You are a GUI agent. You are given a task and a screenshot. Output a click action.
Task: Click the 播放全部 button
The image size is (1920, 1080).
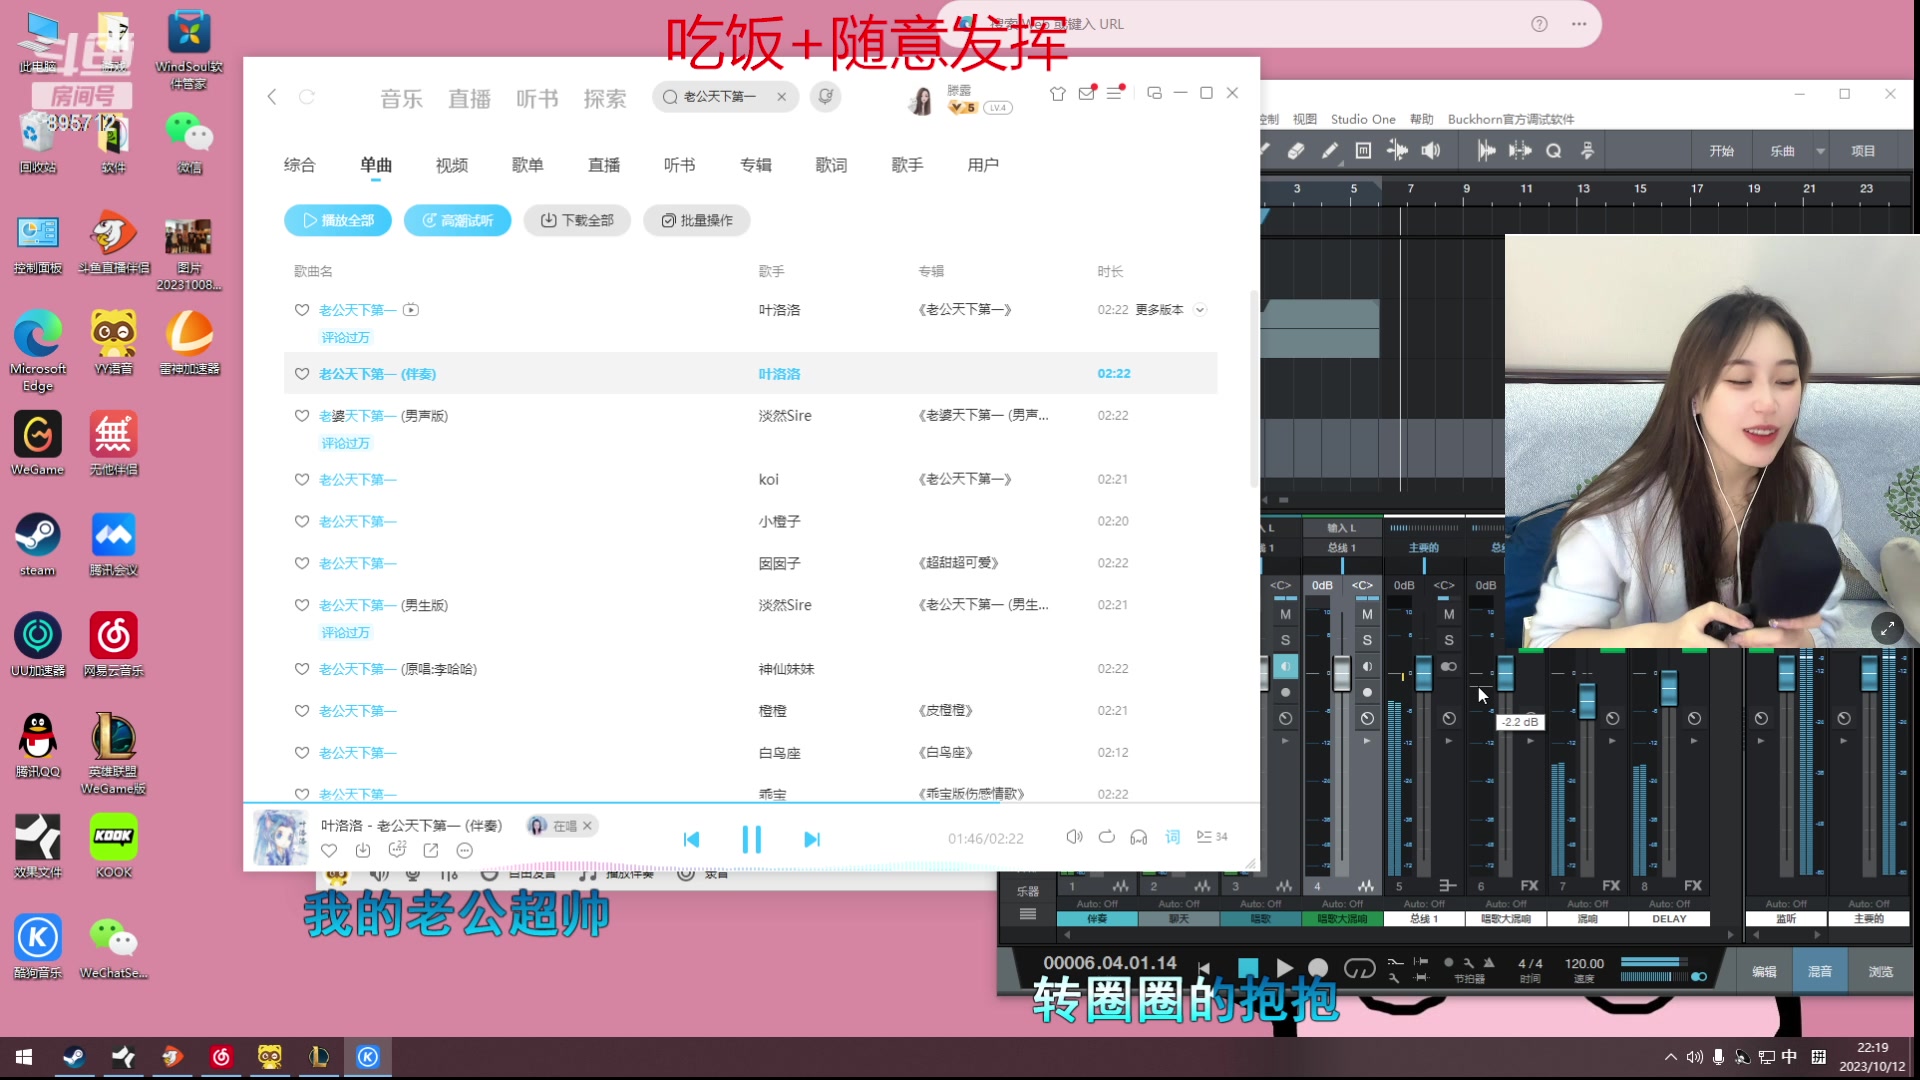337,220
